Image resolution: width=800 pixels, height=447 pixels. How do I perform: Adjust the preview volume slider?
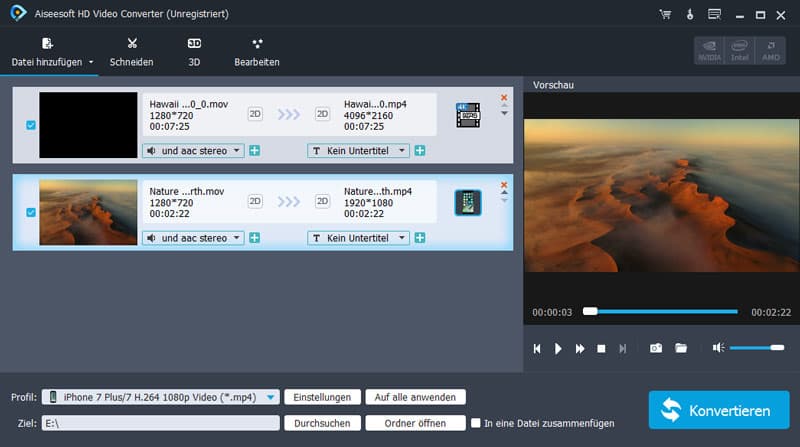(x=757, y=347)
